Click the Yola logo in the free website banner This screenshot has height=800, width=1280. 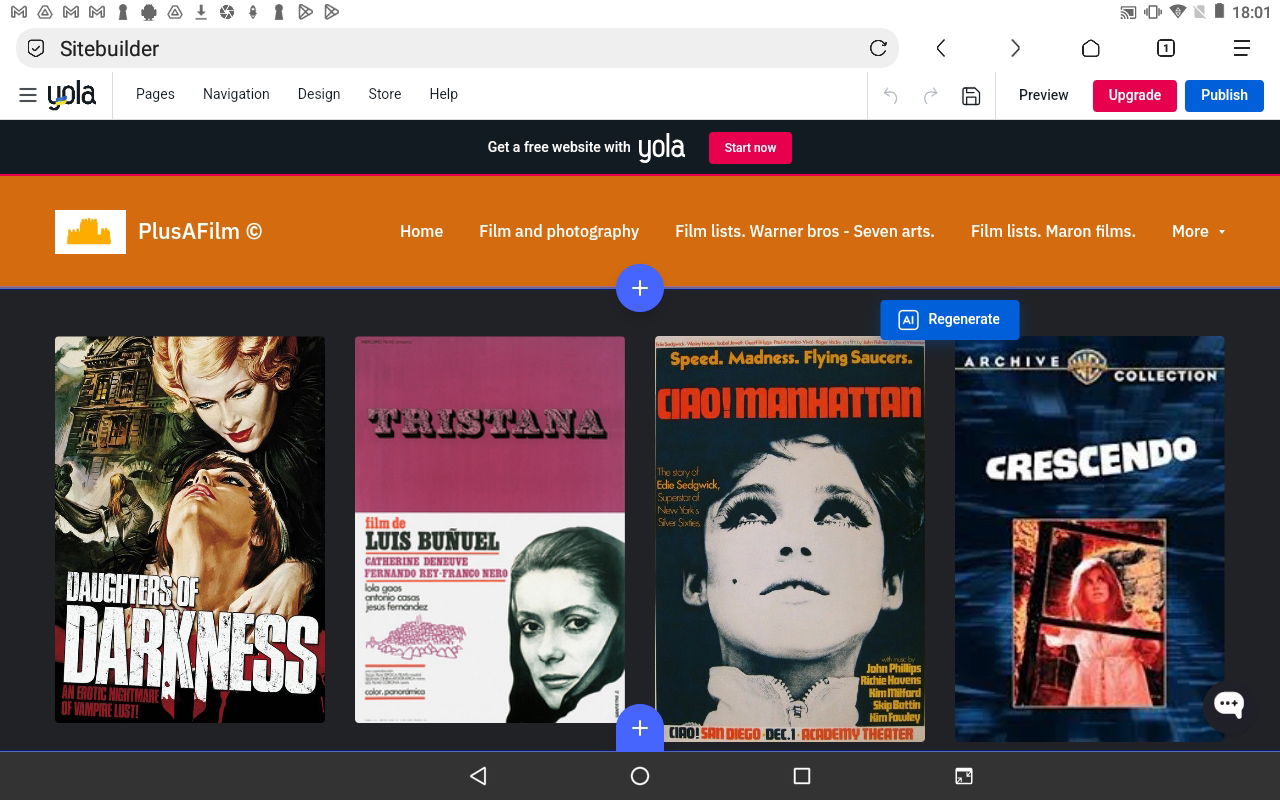click(662, 148)
